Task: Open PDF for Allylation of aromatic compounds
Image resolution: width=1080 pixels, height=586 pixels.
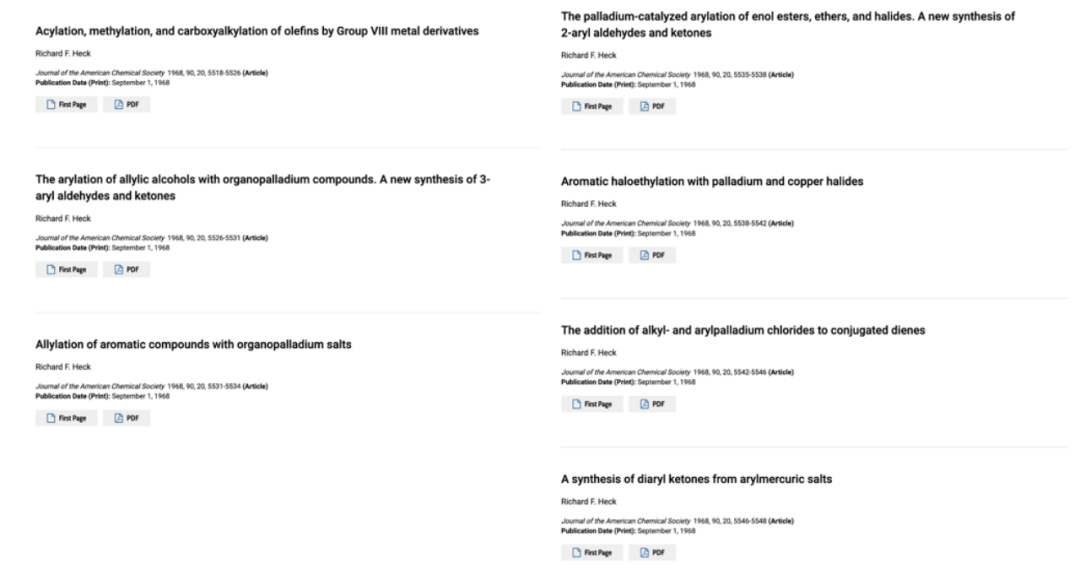Action: click(127, 418)
